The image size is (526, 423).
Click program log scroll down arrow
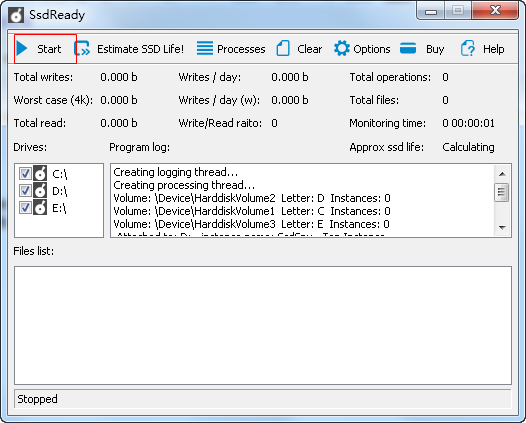click(502, 227)
